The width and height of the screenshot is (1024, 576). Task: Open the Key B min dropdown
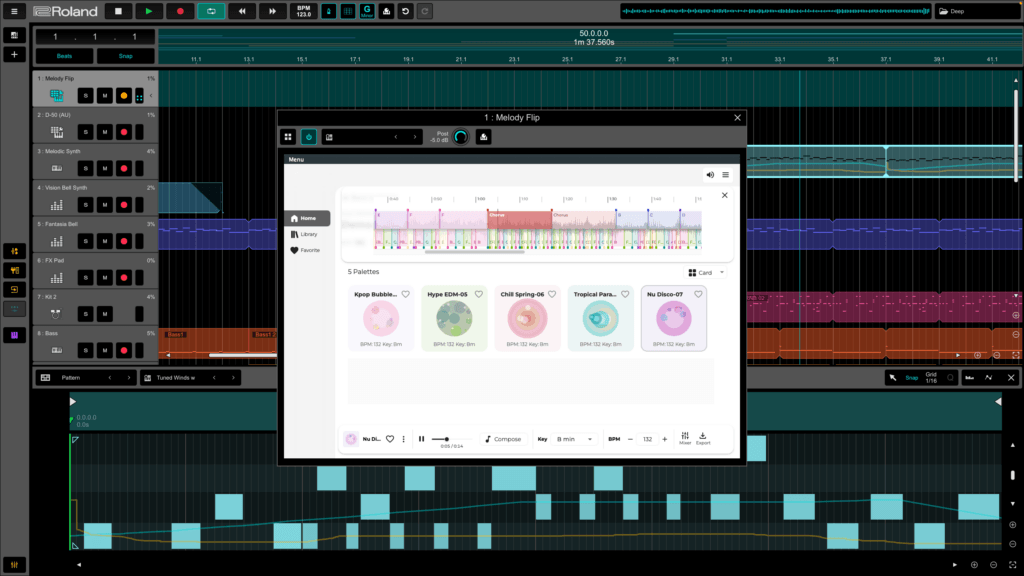[x=572, y=439]
